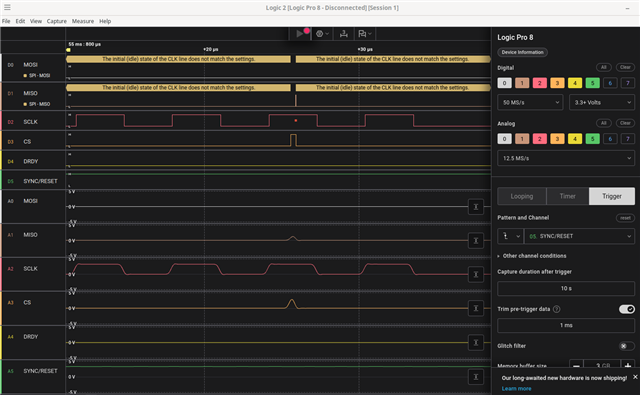Click the A1 MISO vertical scale icon
The image size is (640, 395).
point(476,241)
